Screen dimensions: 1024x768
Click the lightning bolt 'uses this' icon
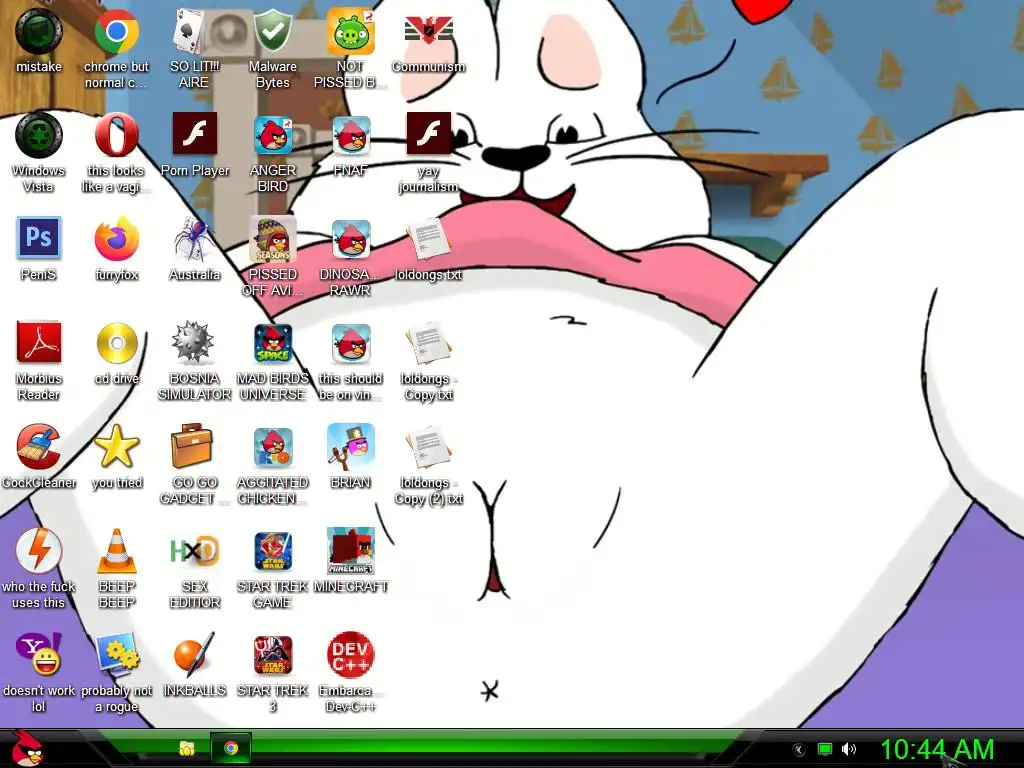(39, 551)
